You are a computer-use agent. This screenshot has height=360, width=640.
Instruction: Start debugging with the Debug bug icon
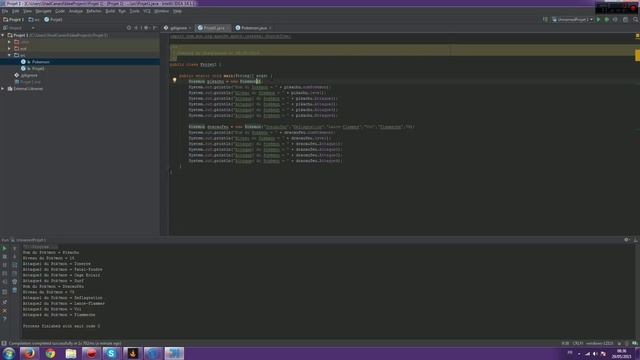point(607,20)
